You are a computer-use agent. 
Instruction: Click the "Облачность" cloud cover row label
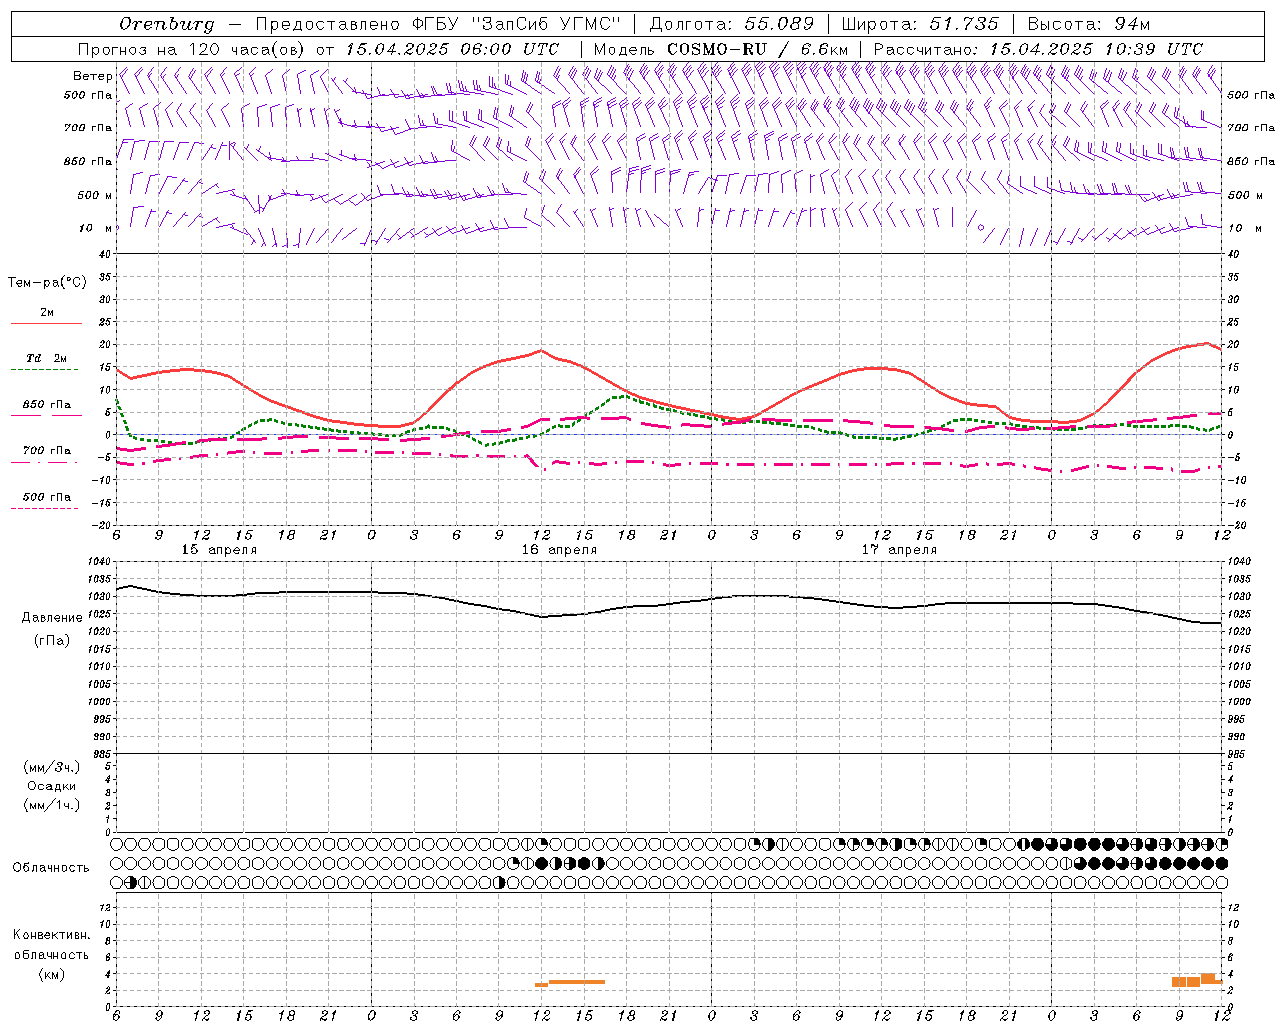(x=51, y=868)
